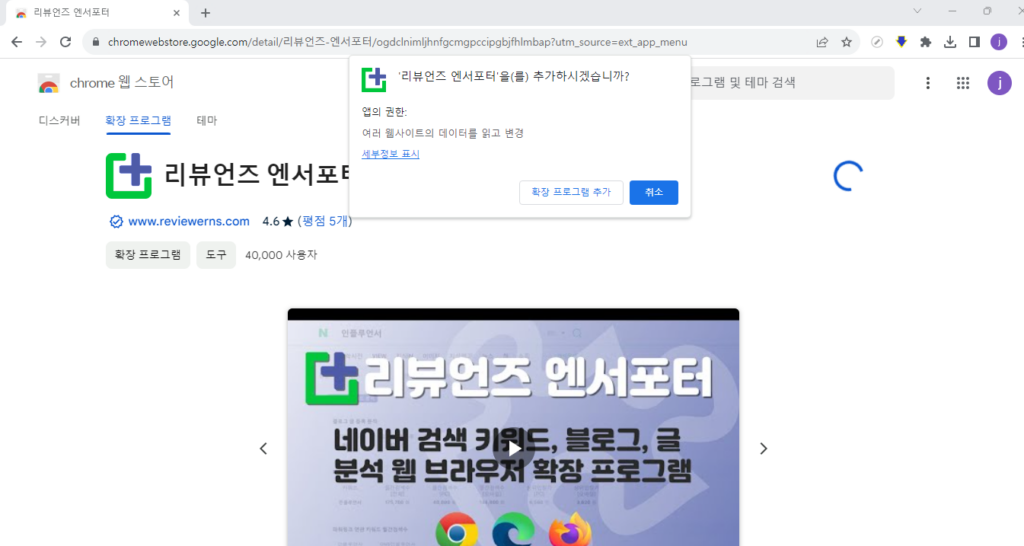Show previous screenshot with the left arrow
Image resolution: width=1024 pixels, height=546 pixels.
tap(263, 449)
